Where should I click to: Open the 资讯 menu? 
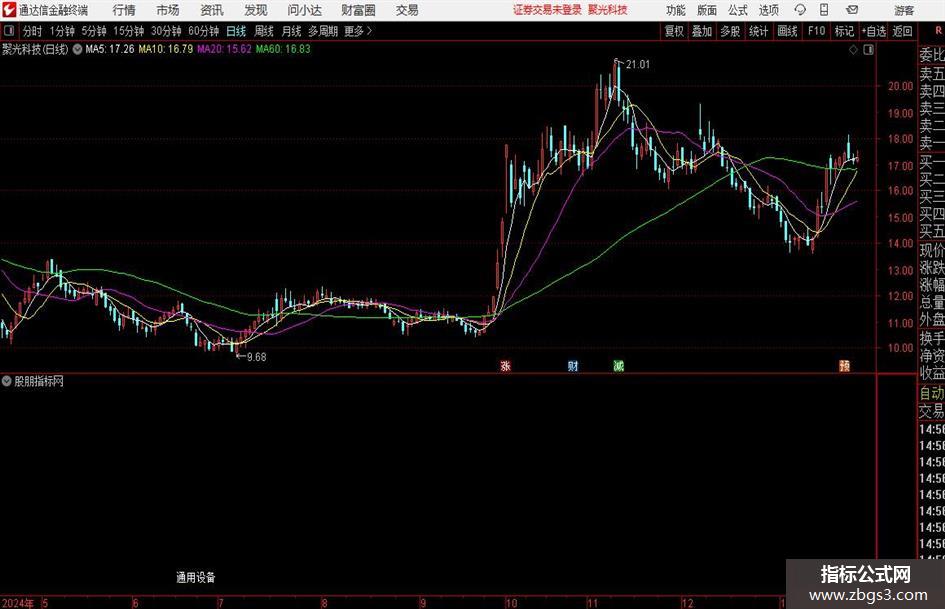(212, 10)
